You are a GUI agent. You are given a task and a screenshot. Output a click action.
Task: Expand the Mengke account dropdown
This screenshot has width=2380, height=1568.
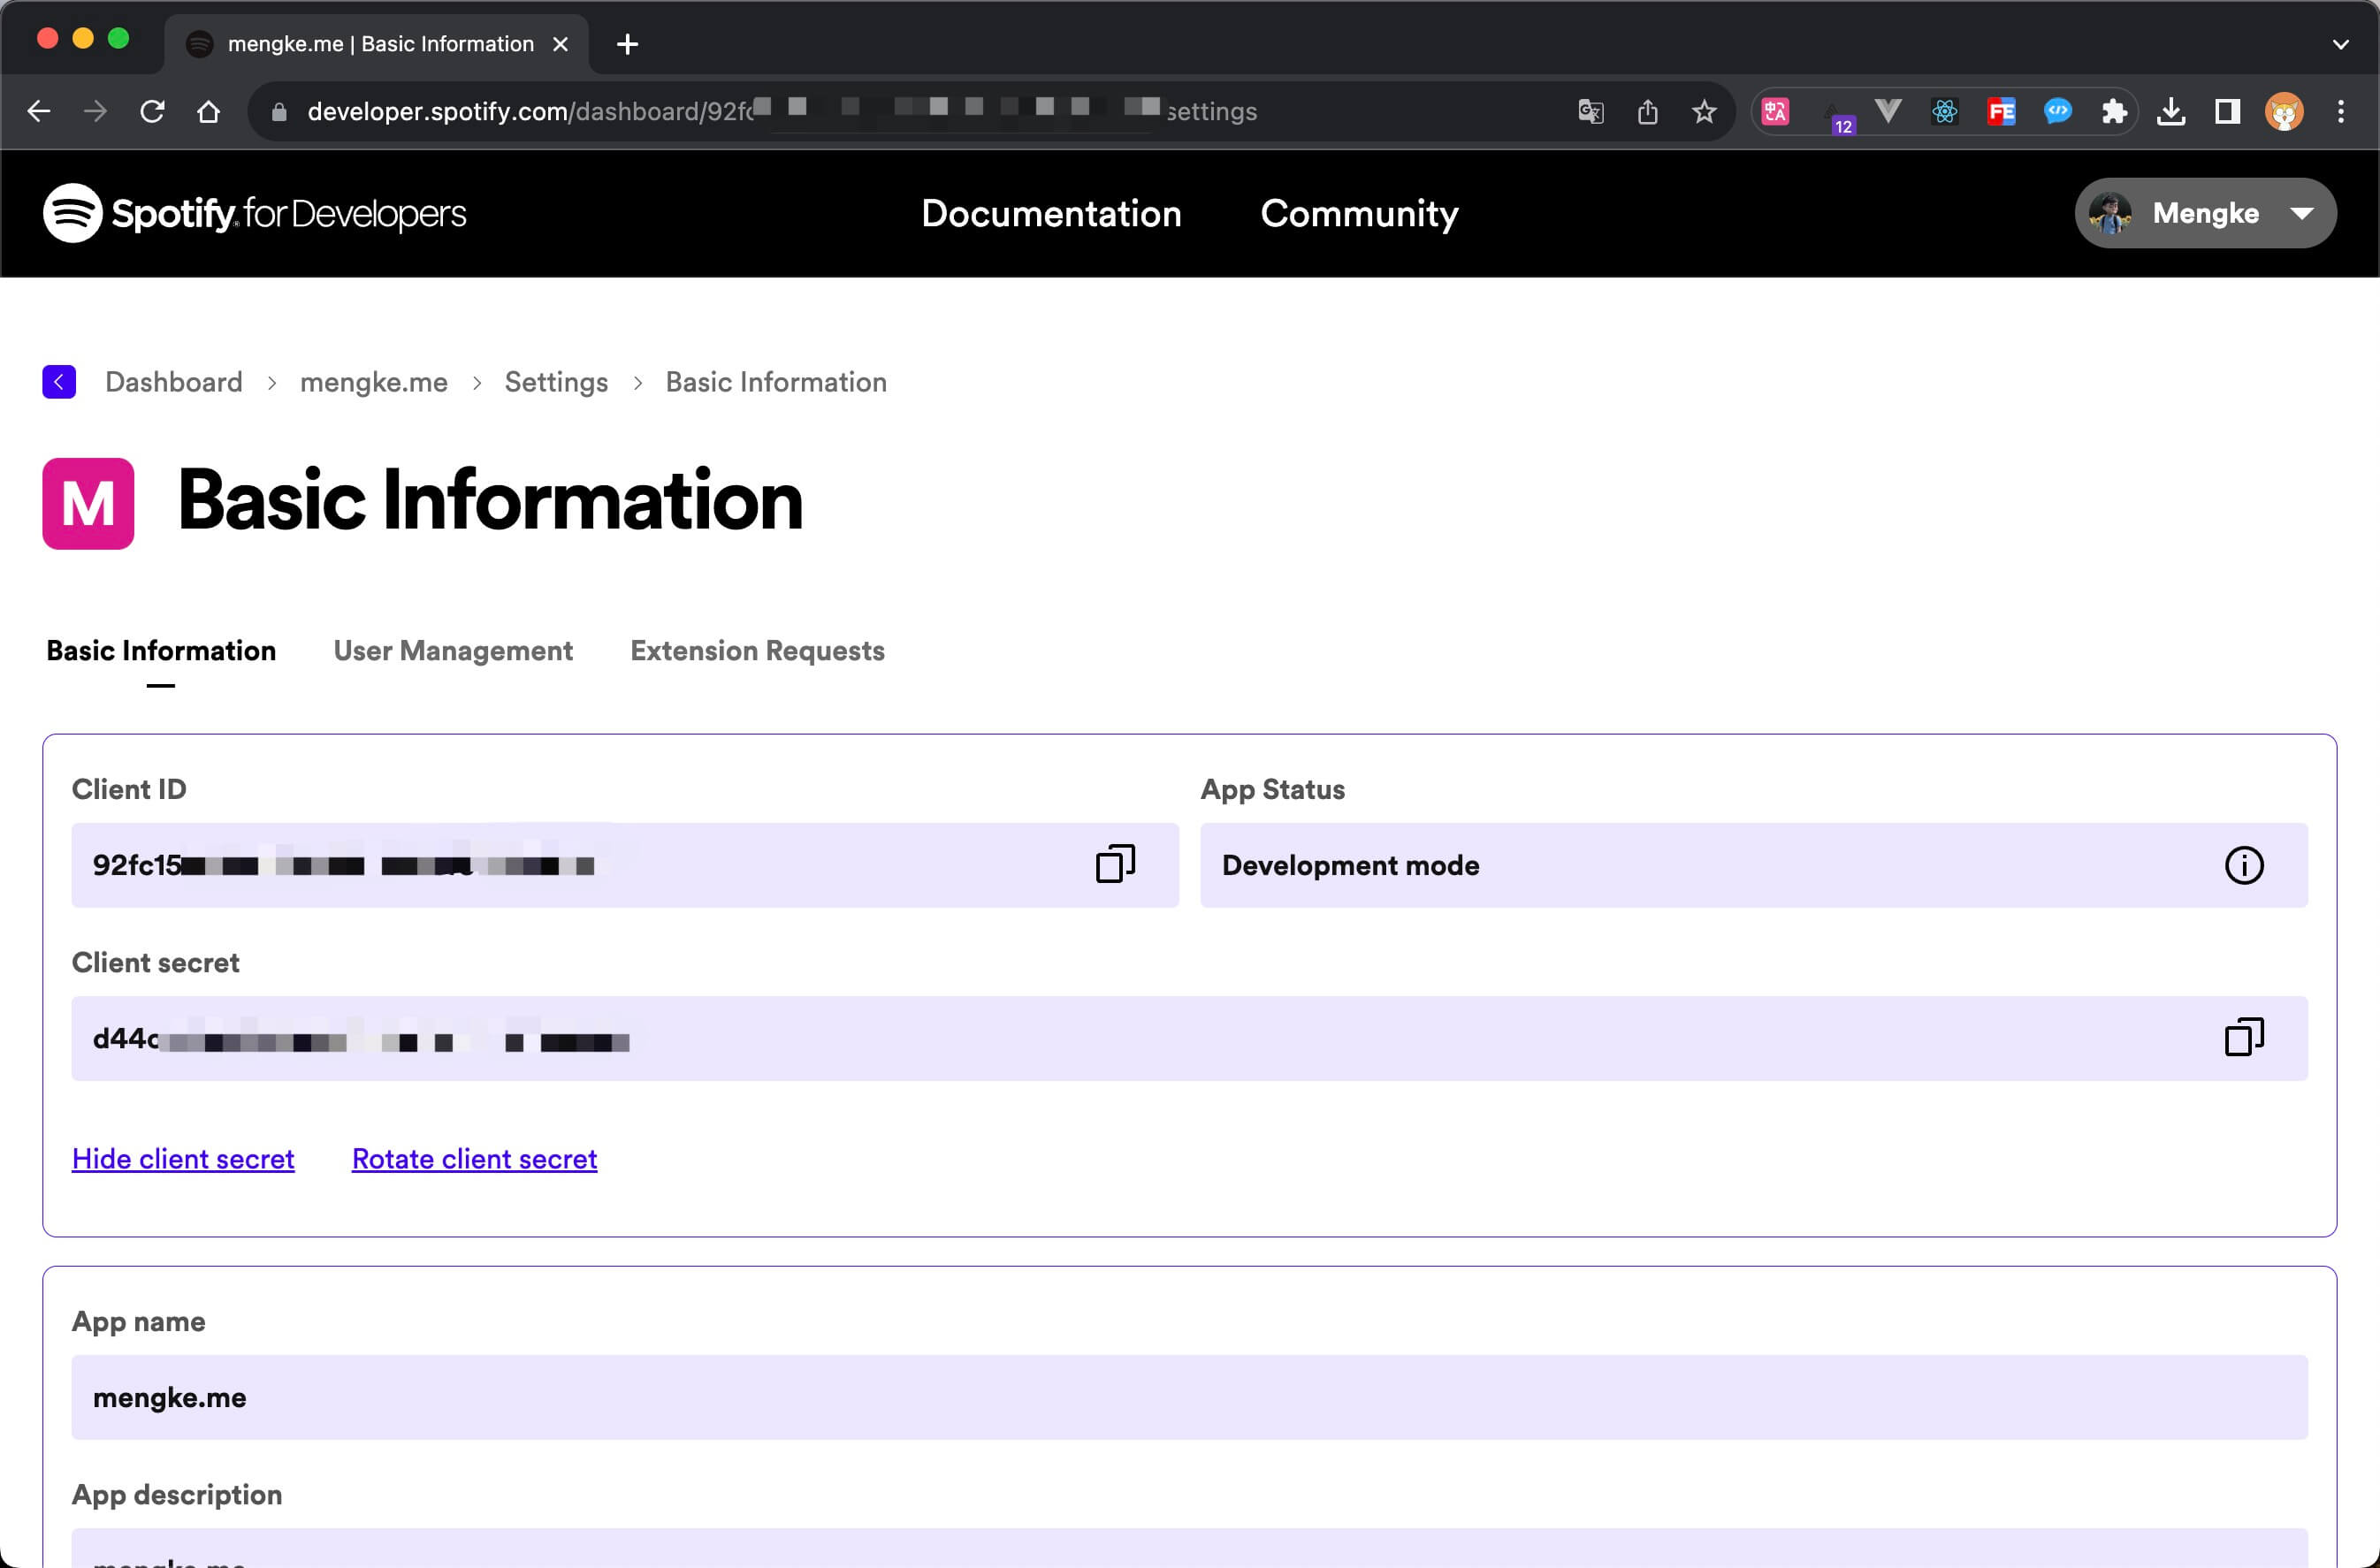(2205, 213)
